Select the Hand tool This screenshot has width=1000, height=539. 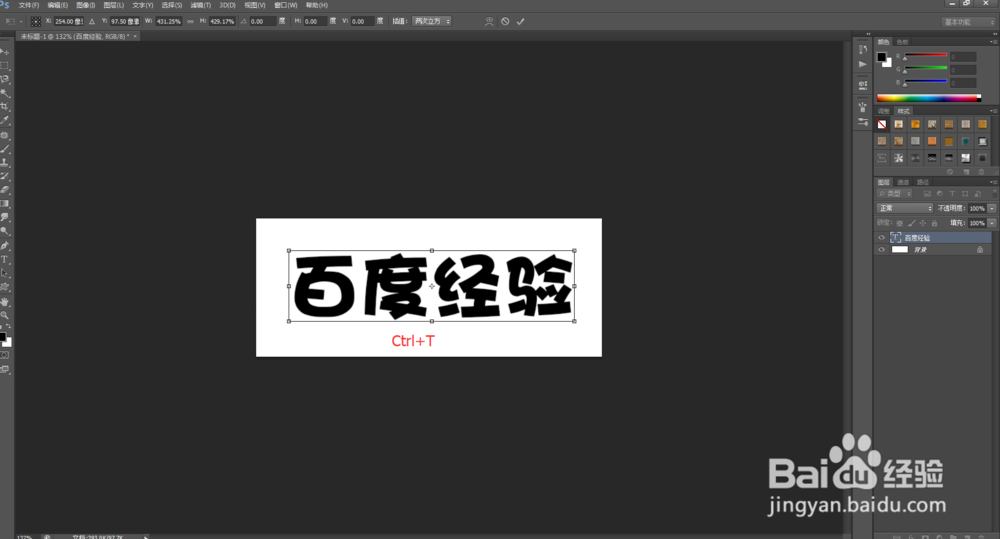4,301
